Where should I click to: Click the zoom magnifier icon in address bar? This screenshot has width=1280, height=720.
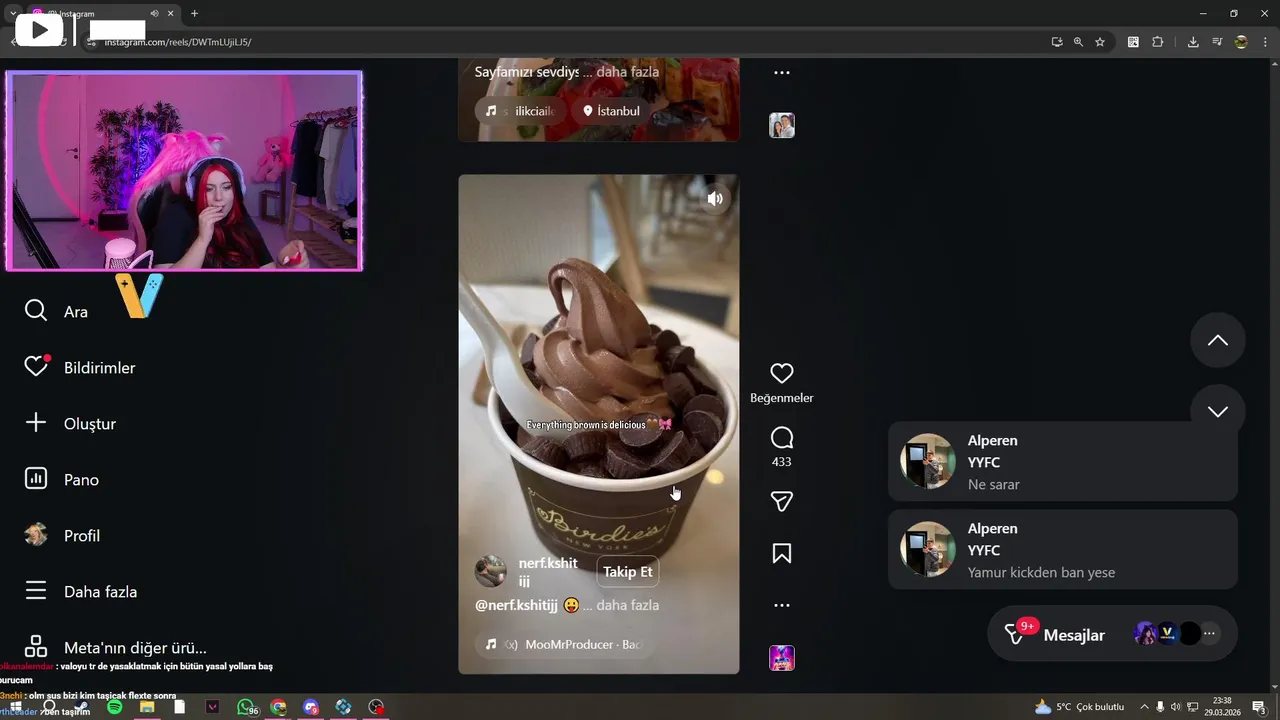[x=1078, y=42]
